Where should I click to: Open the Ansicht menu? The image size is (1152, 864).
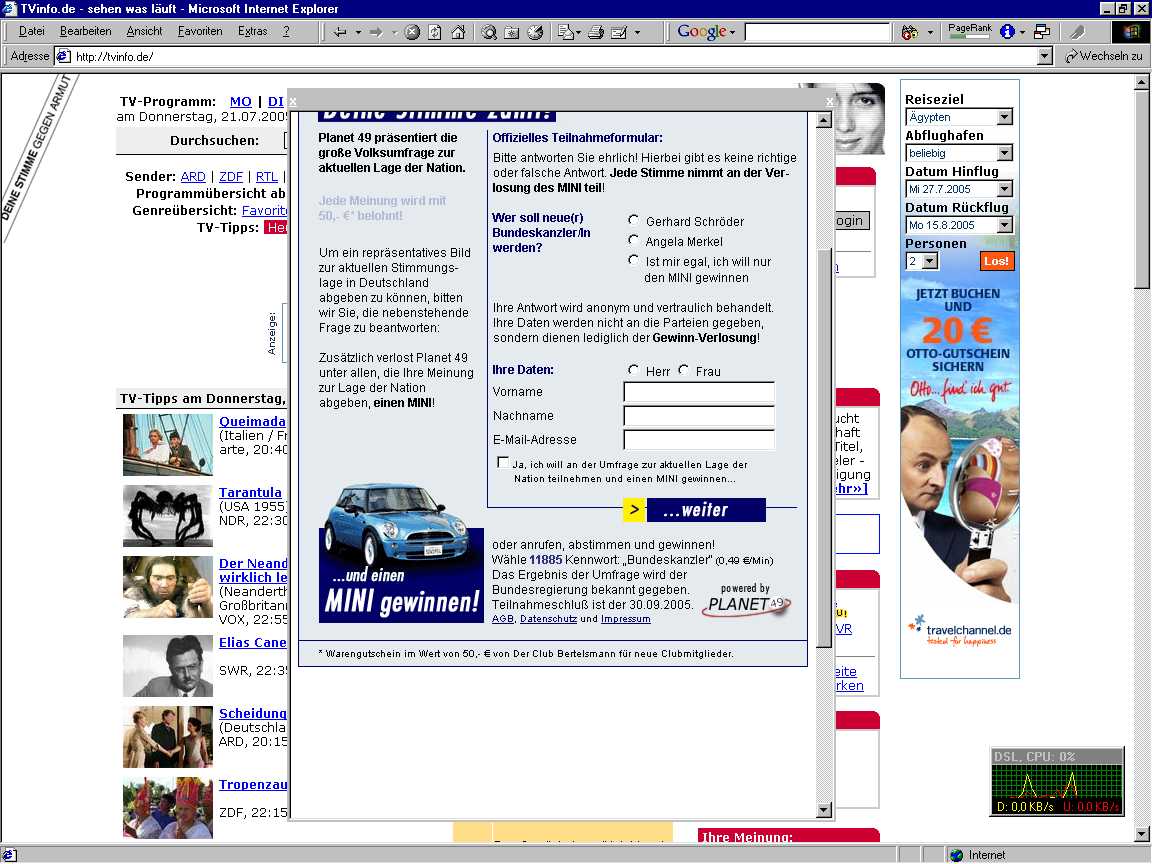[144, 32]
